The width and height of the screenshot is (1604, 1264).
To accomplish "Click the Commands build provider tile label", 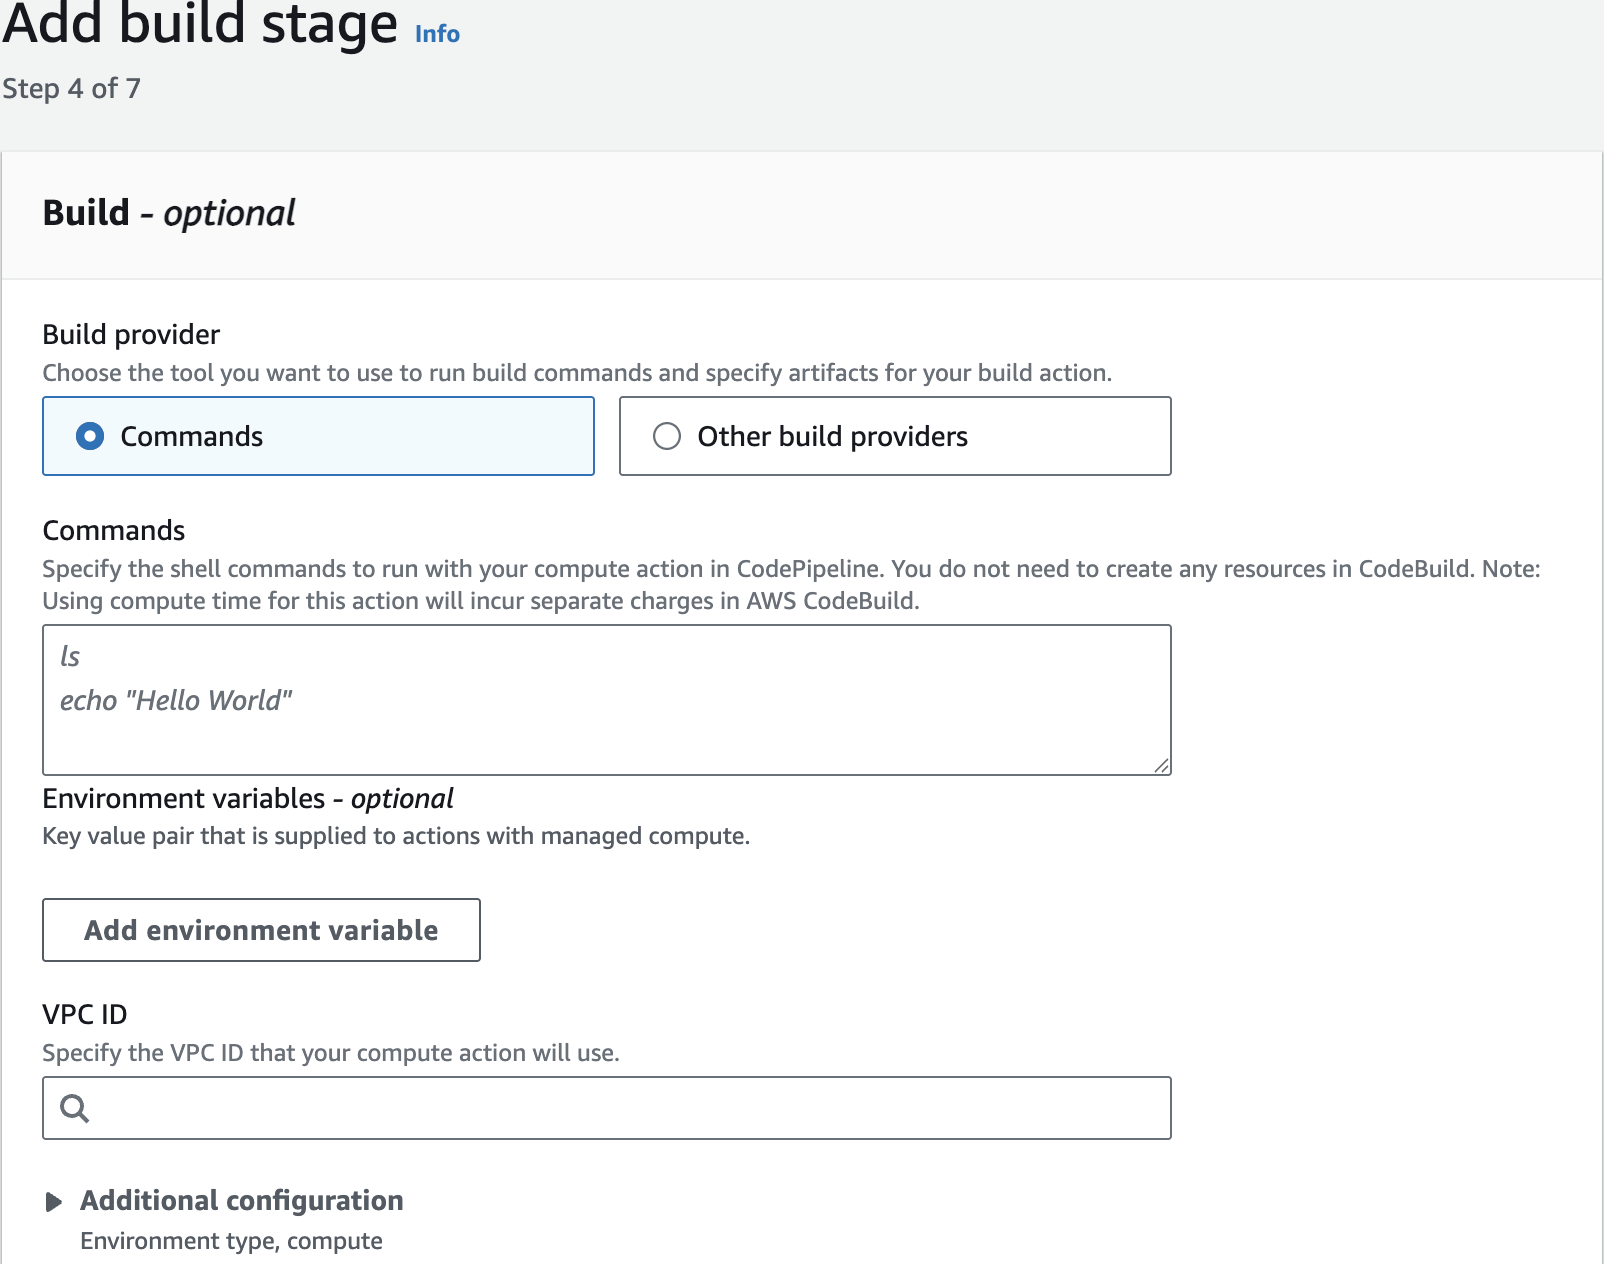I will point(192,436).
